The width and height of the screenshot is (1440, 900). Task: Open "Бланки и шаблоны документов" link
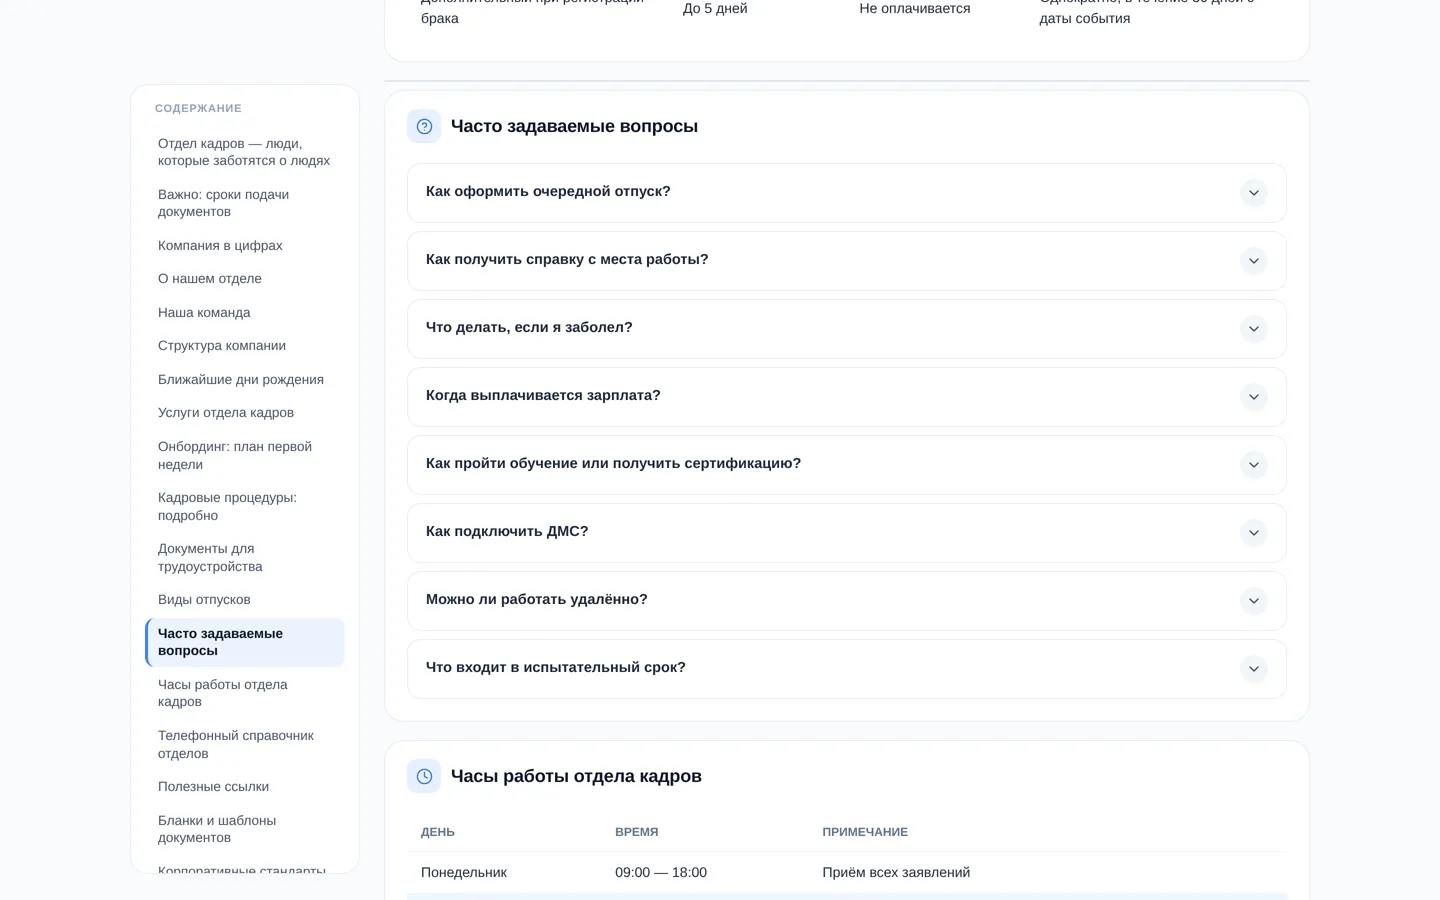click(x=245, y=829)
